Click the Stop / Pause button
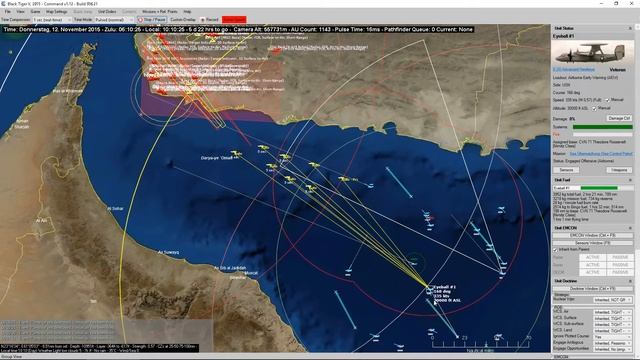The image size is (640, 360). (x=152, y=20)
